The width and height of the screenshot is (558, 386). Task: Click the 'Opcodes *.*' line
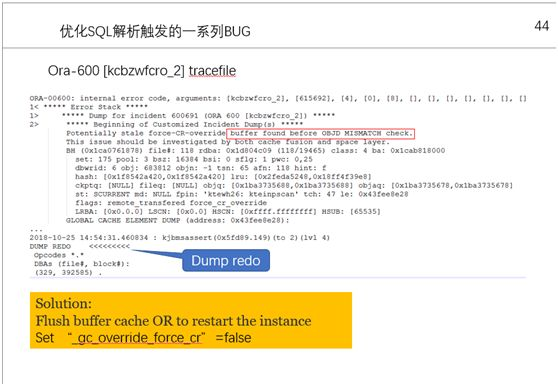click(x=59, y=255)
